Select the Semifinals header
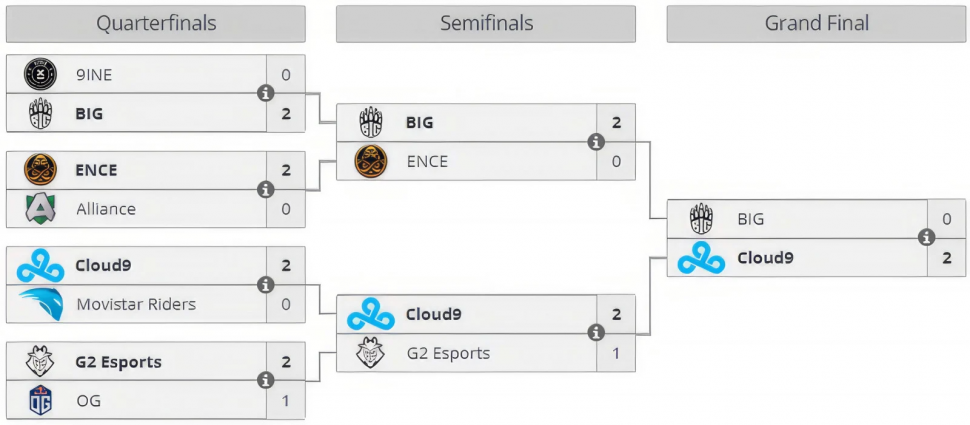The width and height of the screenshot is (970, 425). click(486, 24)
